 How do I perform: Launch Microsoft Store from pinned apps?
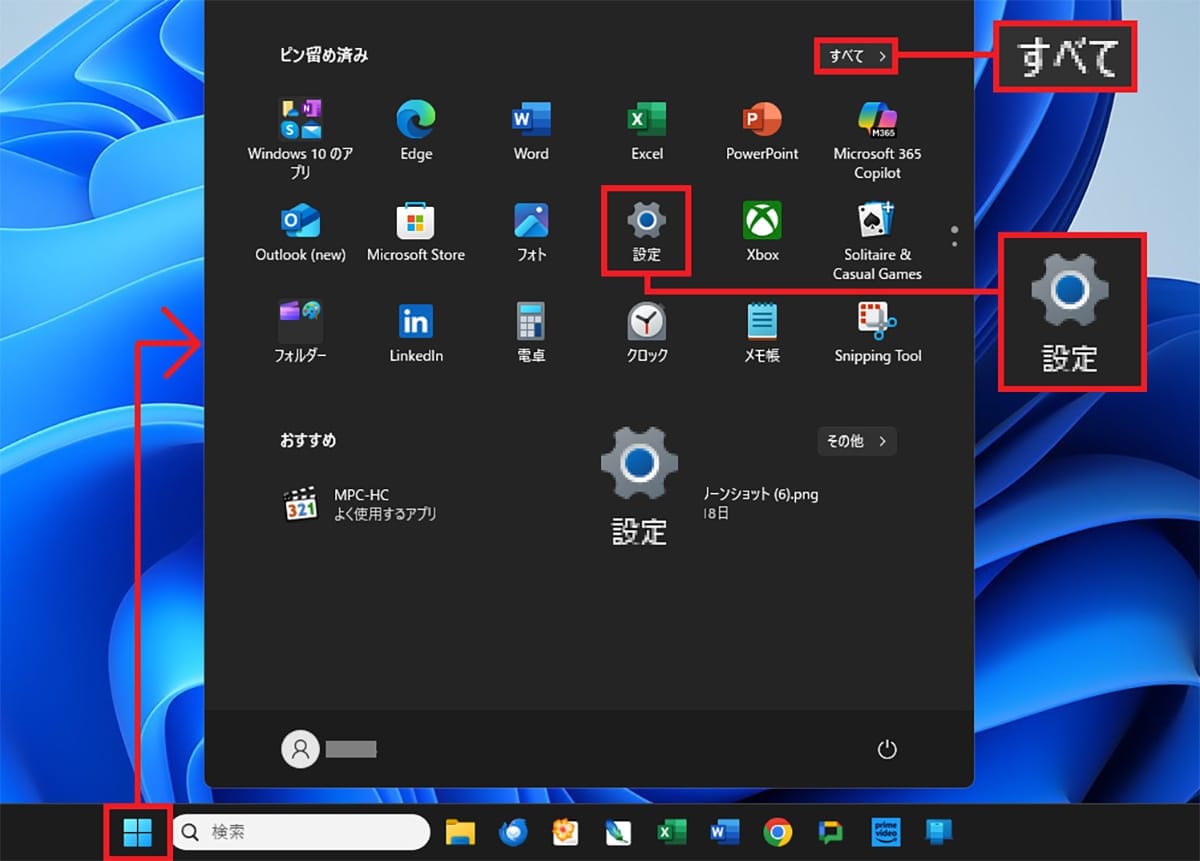pyautogui.click(x=416, y=232)
